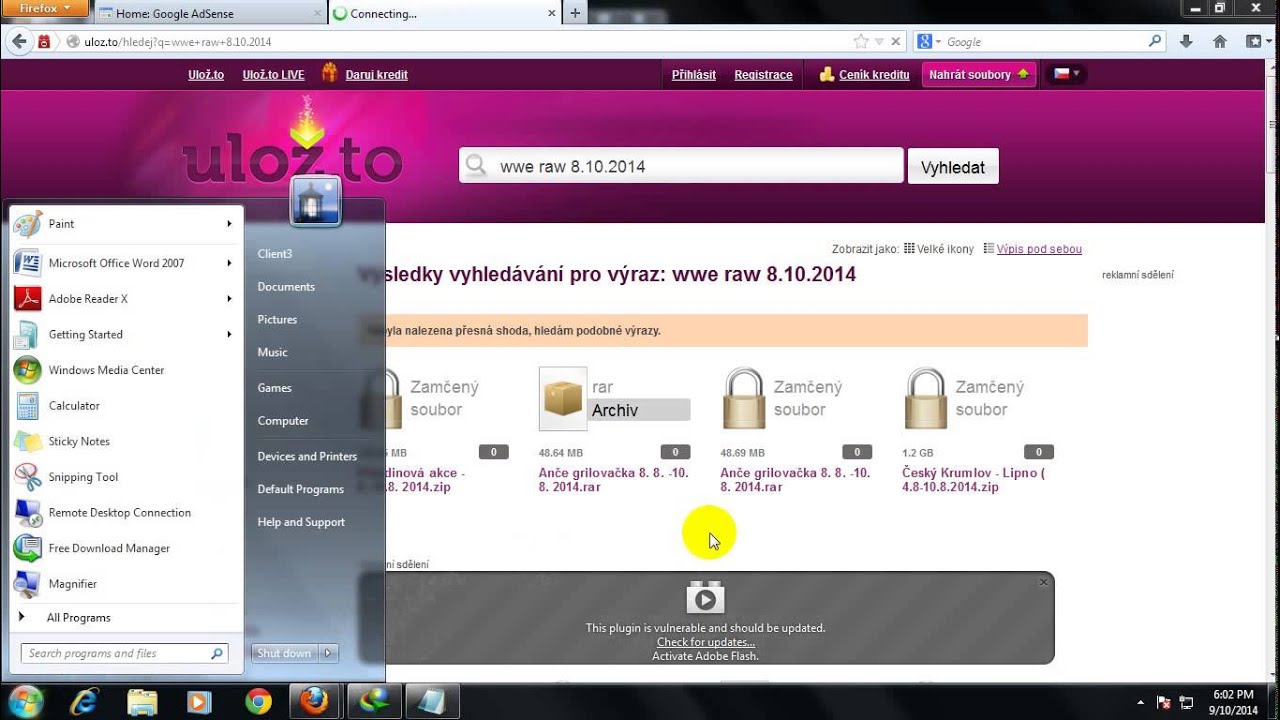Click the Shut down button
This screenshot has height=720, width=1280.
284,653
